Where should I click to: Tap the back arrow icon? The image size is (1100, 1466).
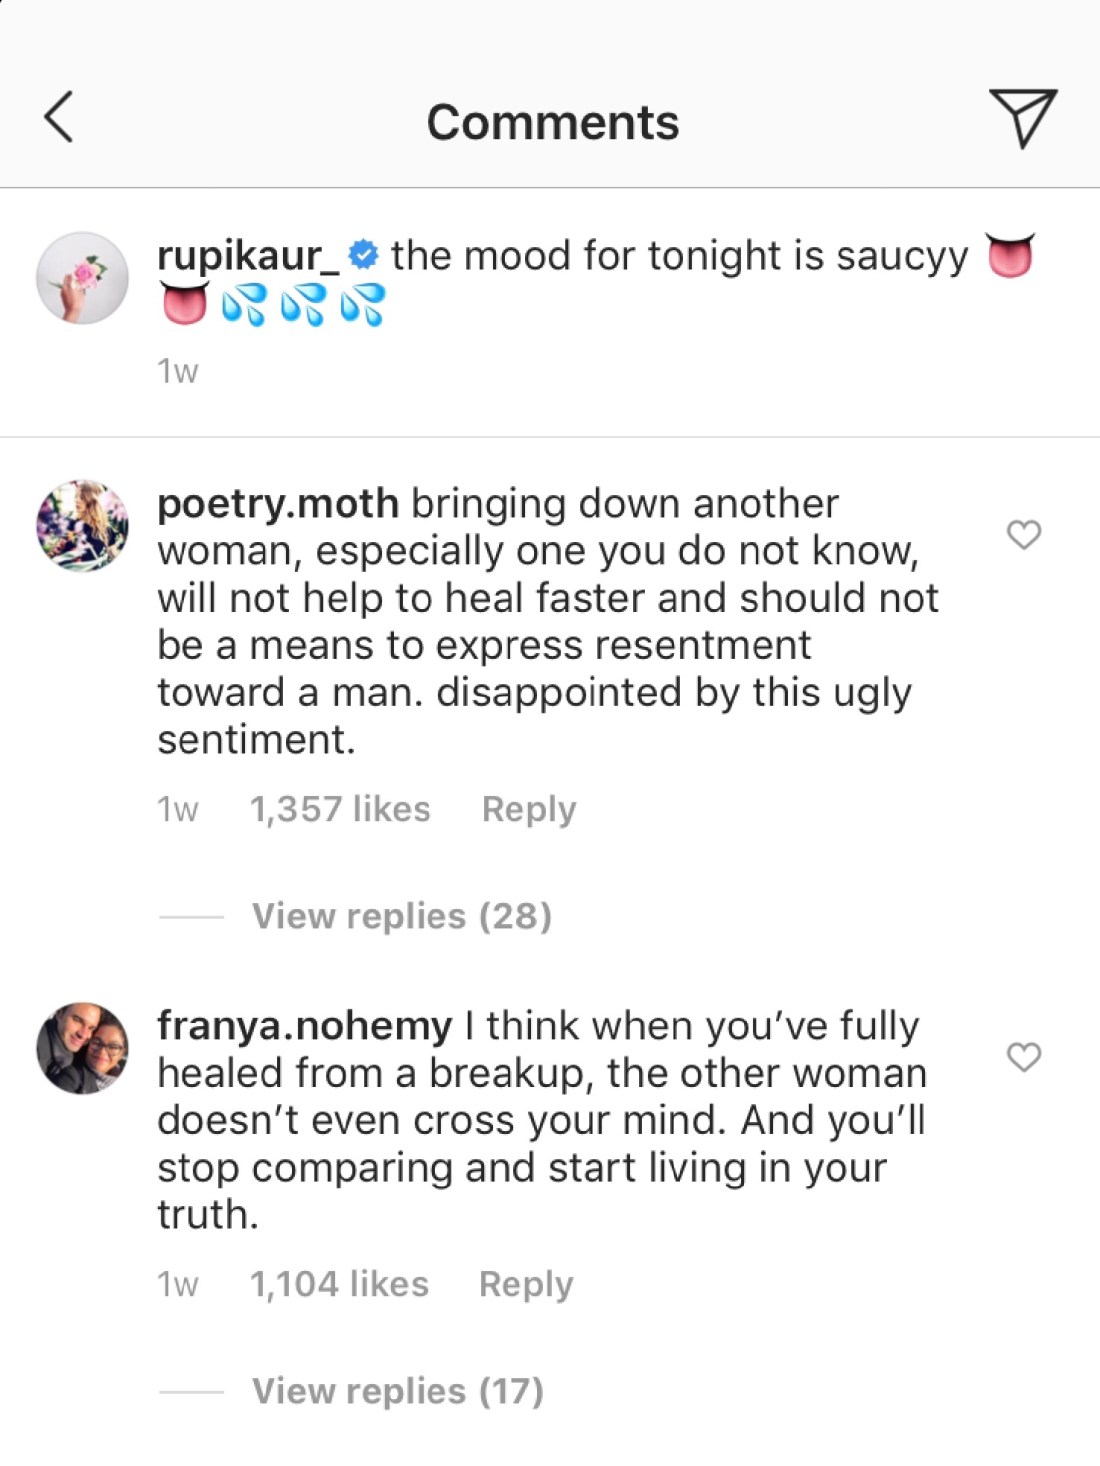[x=60, y=117]
